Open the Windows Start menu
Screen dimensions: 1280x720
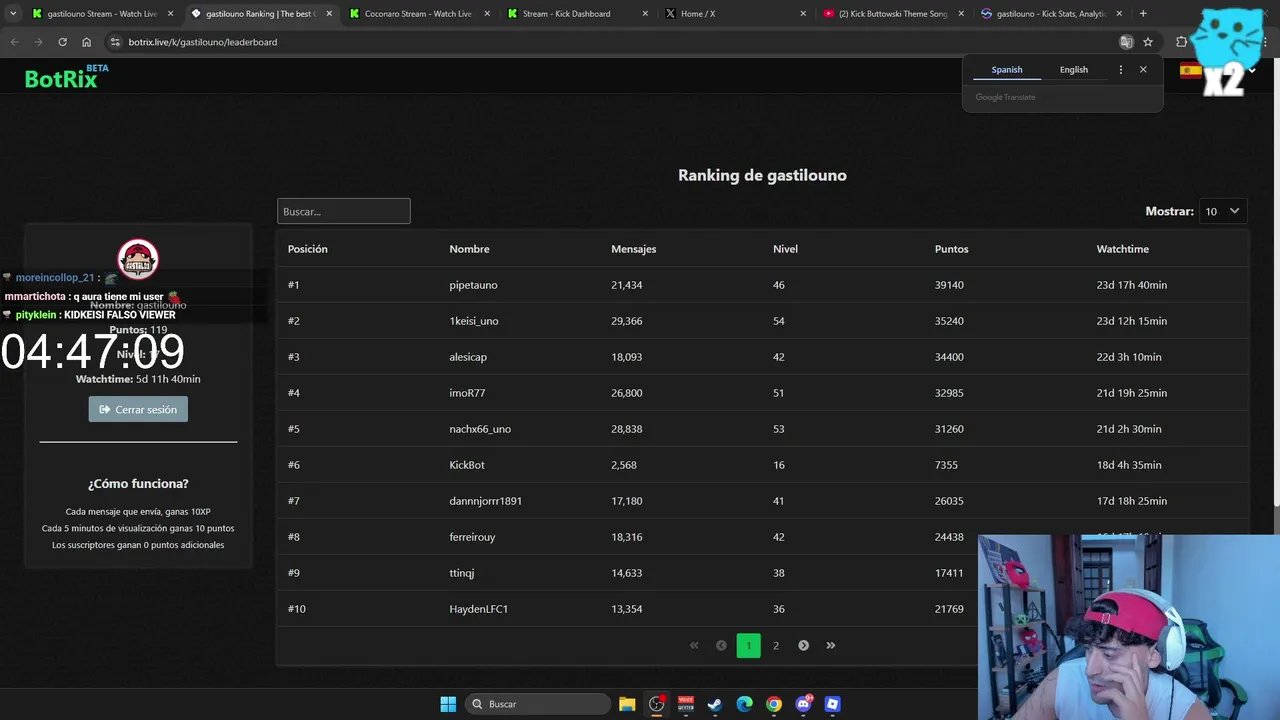pos(448,704)
